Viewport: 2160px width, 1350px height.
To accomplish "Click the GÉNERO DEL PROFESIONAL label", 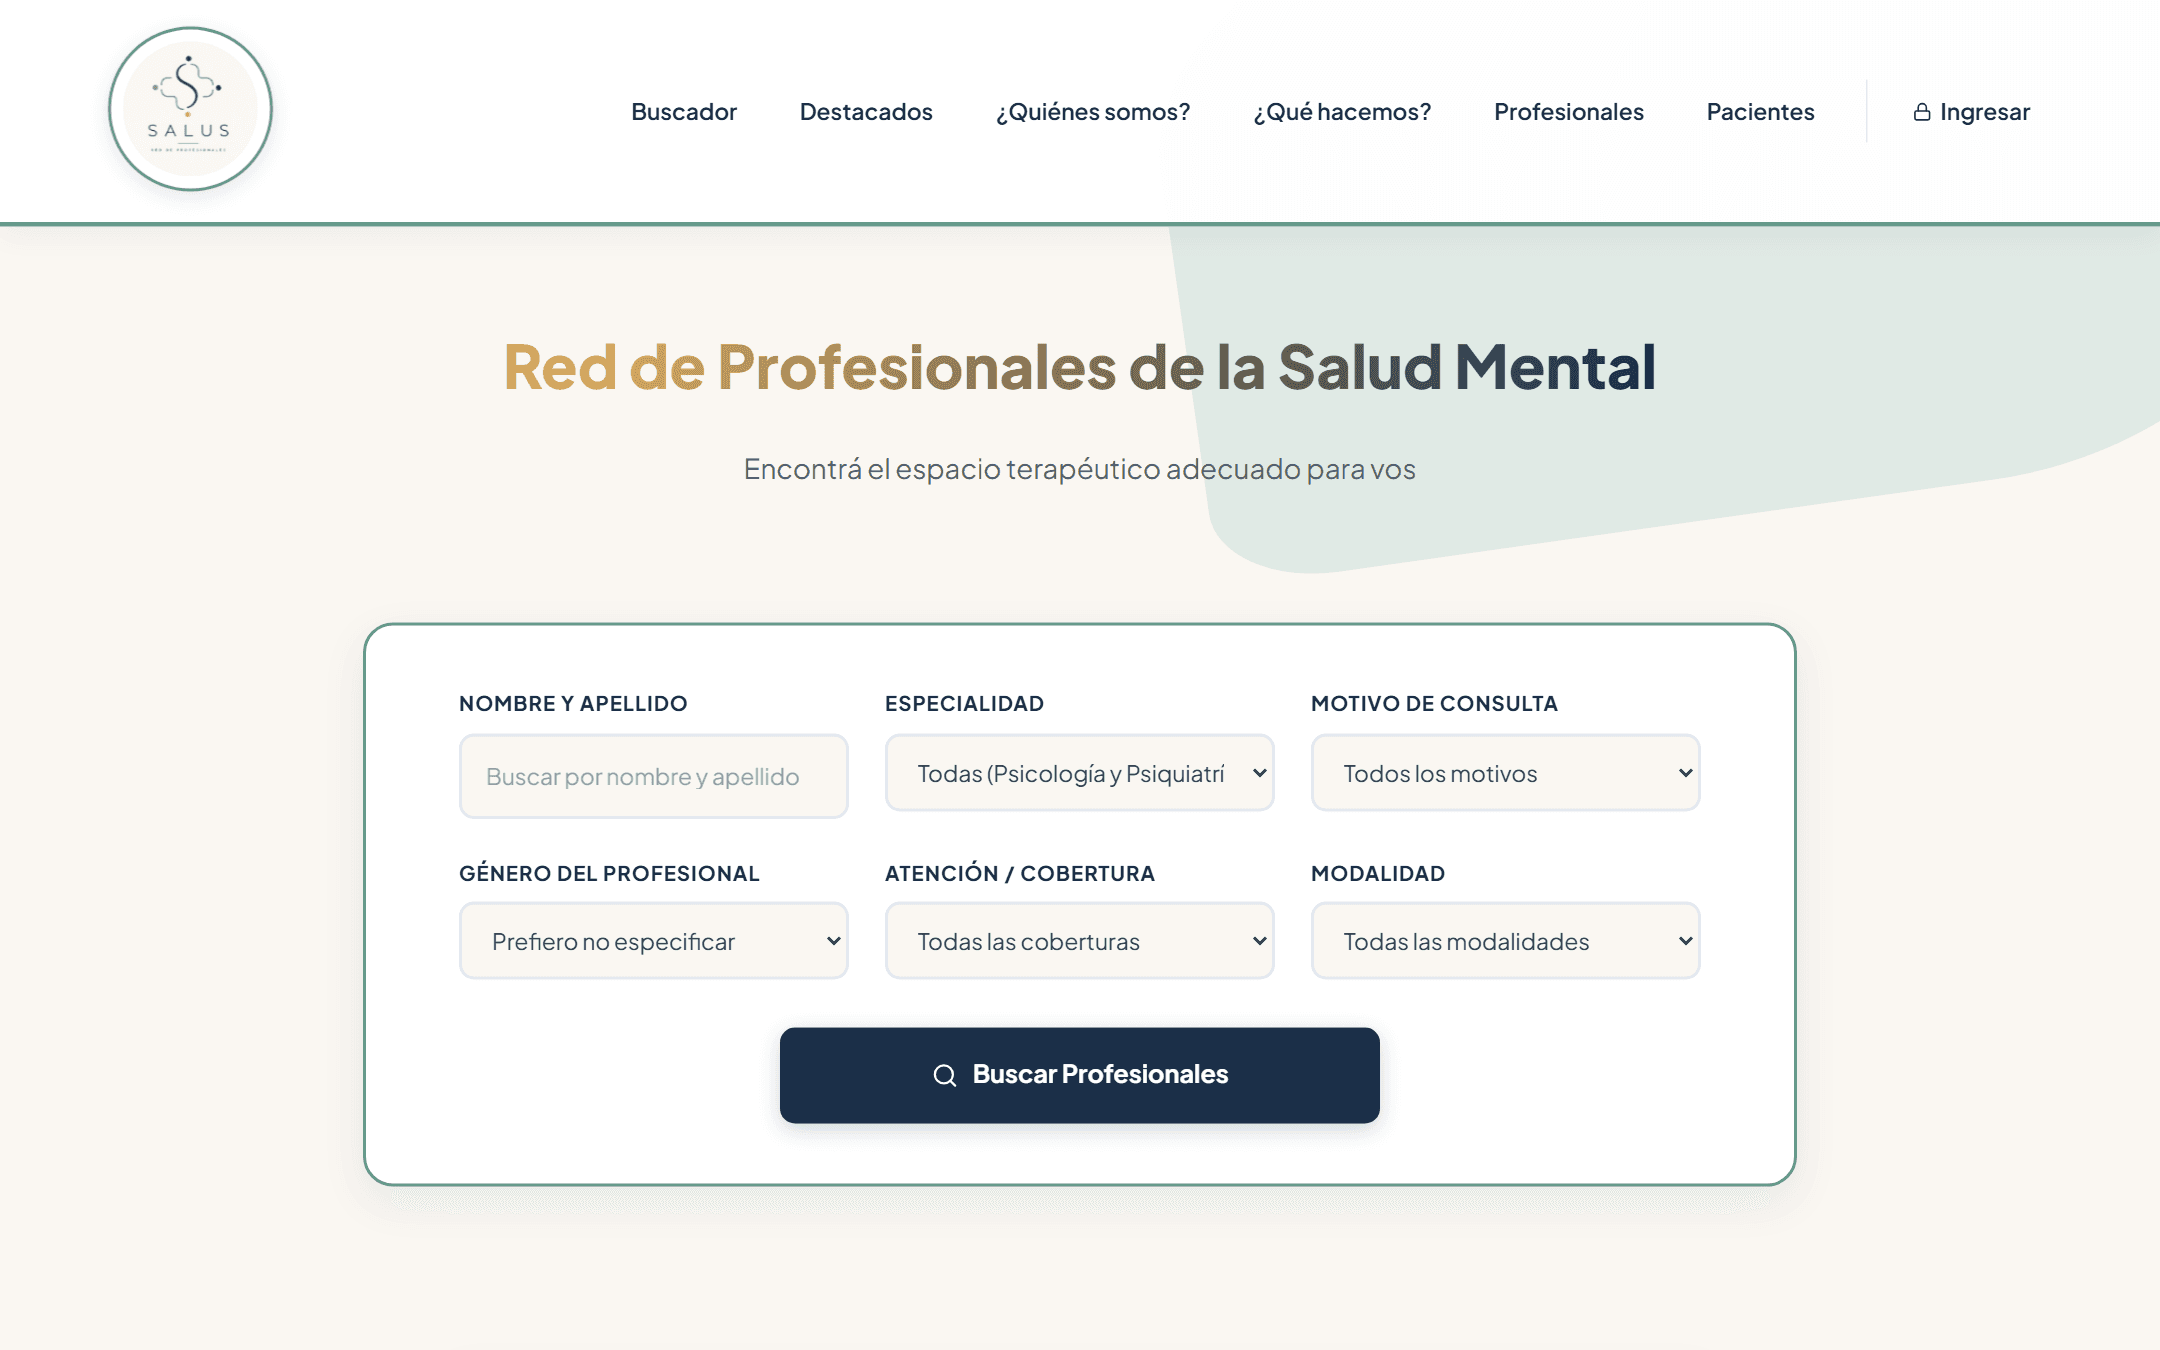I will tap(609, 873).
